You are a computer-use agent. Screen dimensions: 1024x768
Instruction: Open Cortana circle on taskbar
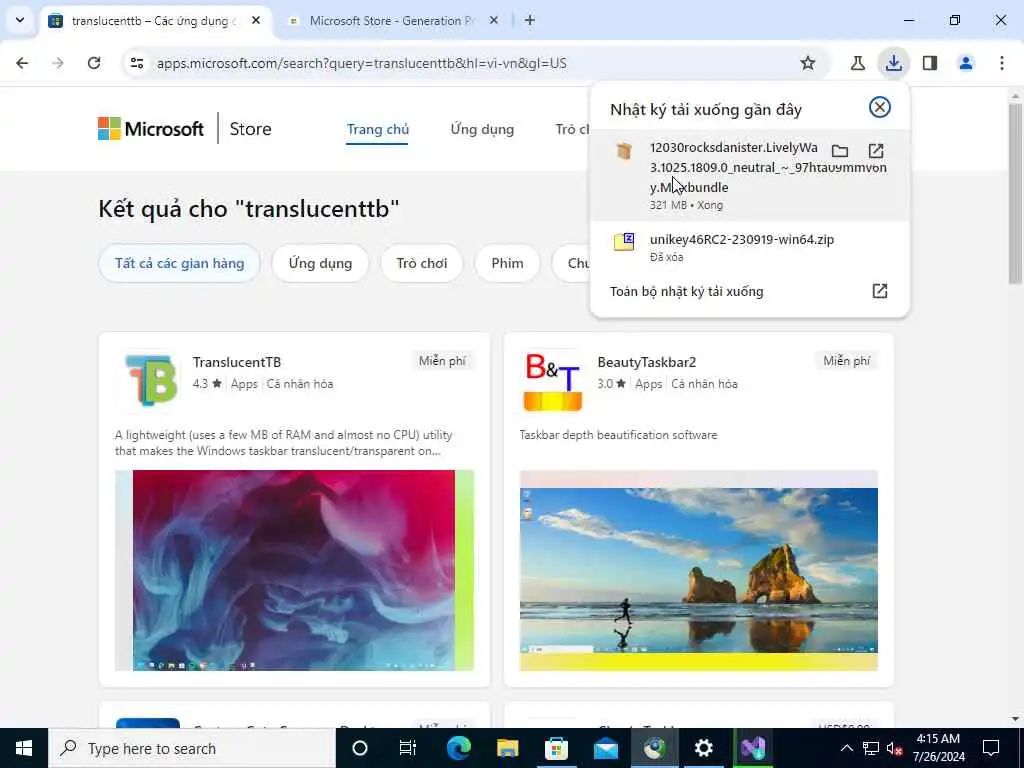tap(360, 748)
